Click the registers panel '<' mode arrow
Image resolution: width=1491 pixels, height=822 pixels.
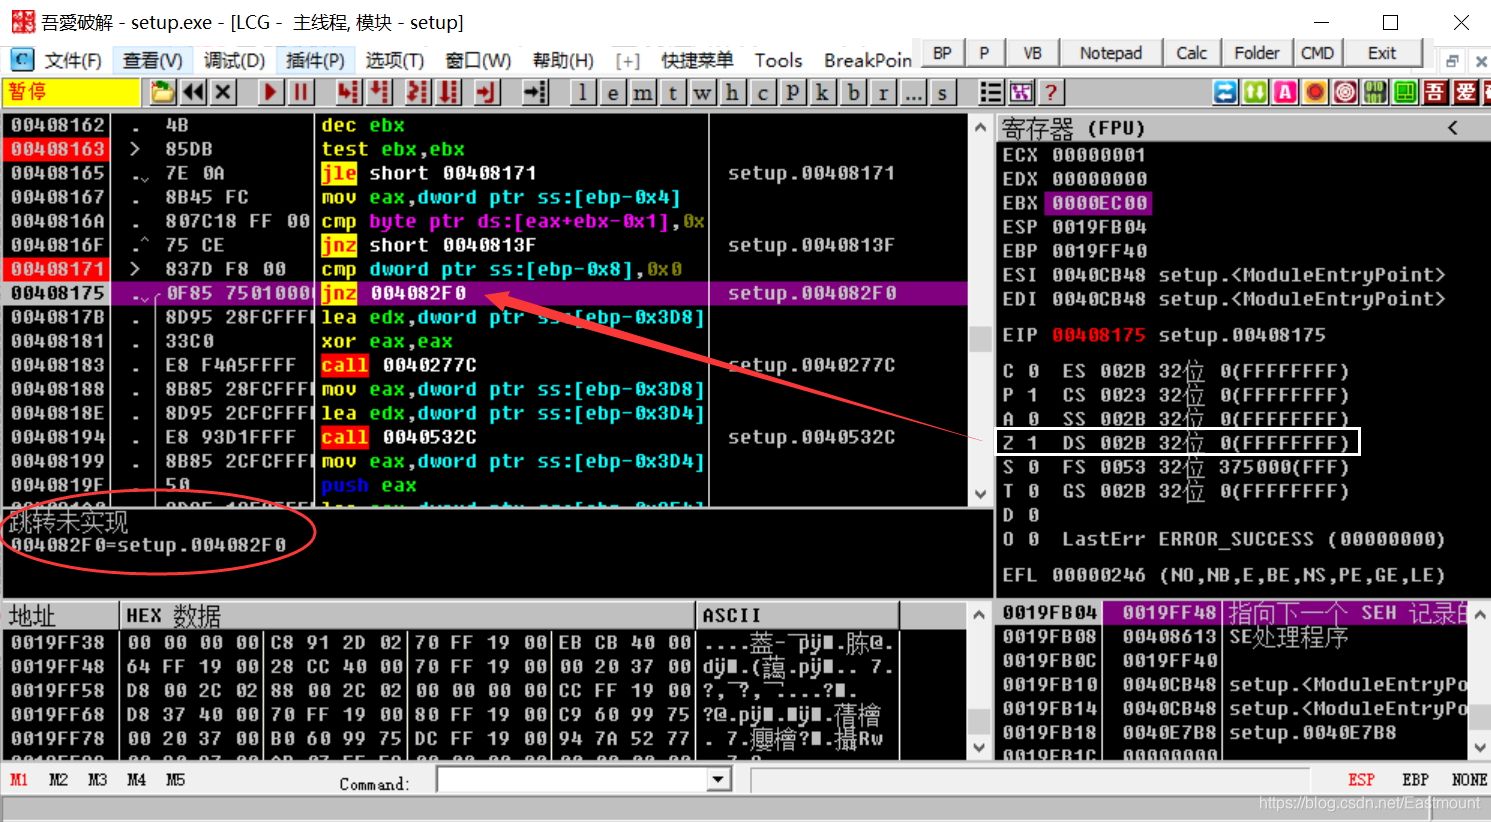pos(1453,128)
